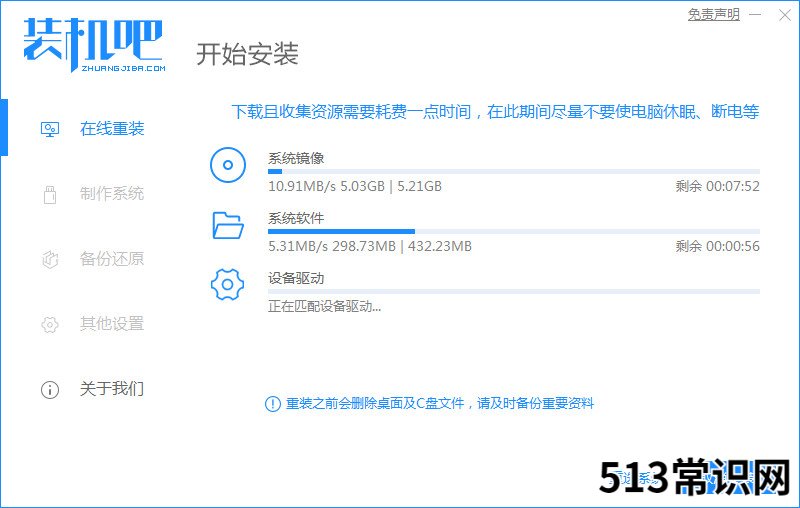This screenshot has width=800, height=508.
Task: Click the 系统软件 label
Action: tap(296, 219)
